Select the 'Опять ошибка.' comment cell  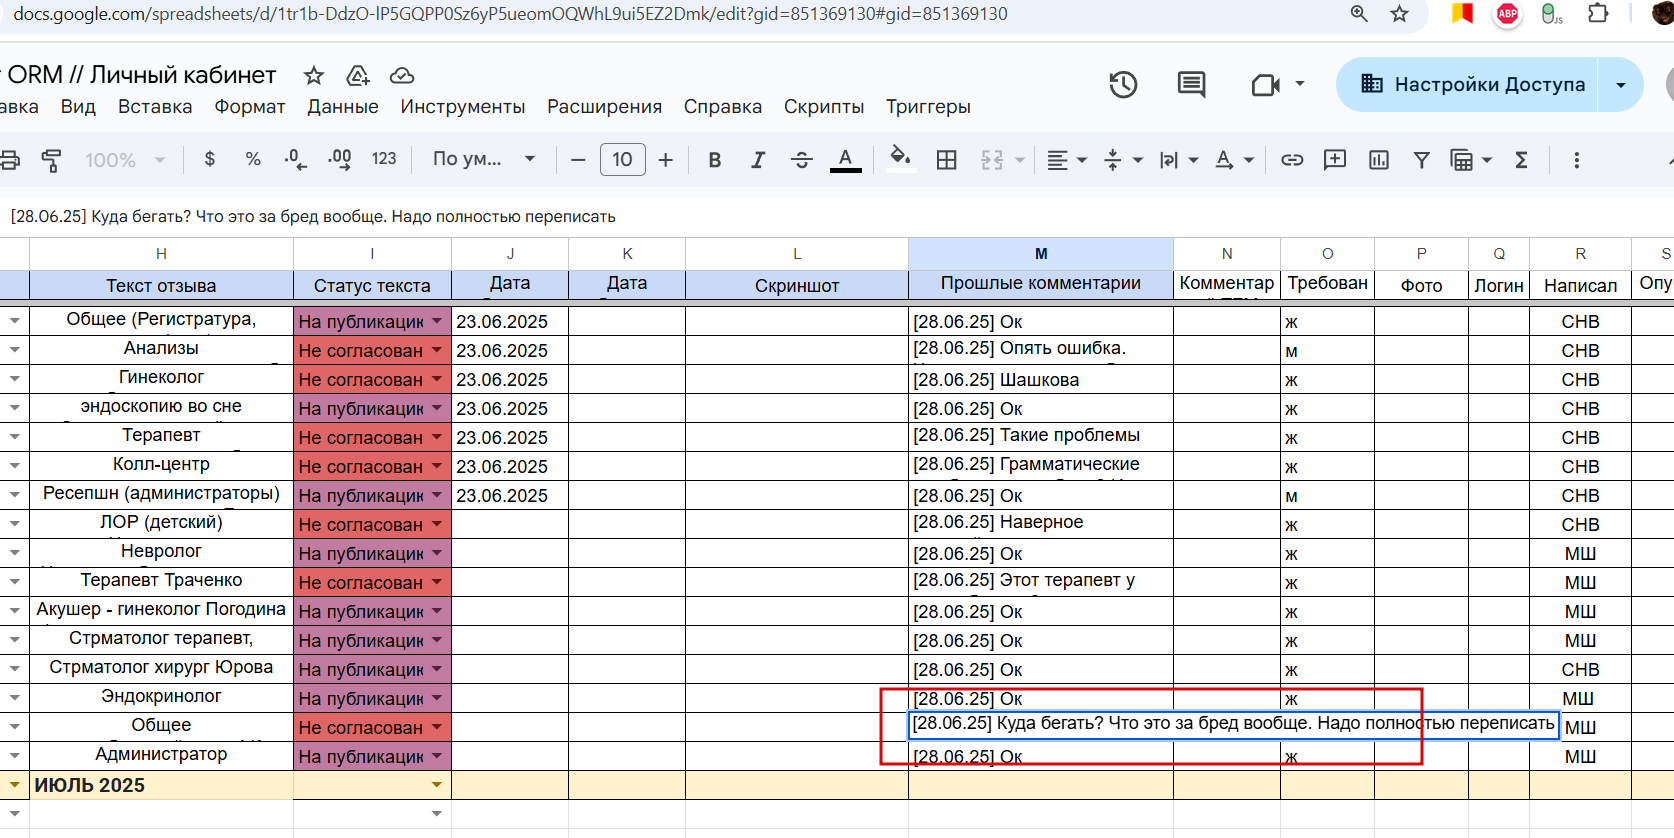tap(1041, 349)
